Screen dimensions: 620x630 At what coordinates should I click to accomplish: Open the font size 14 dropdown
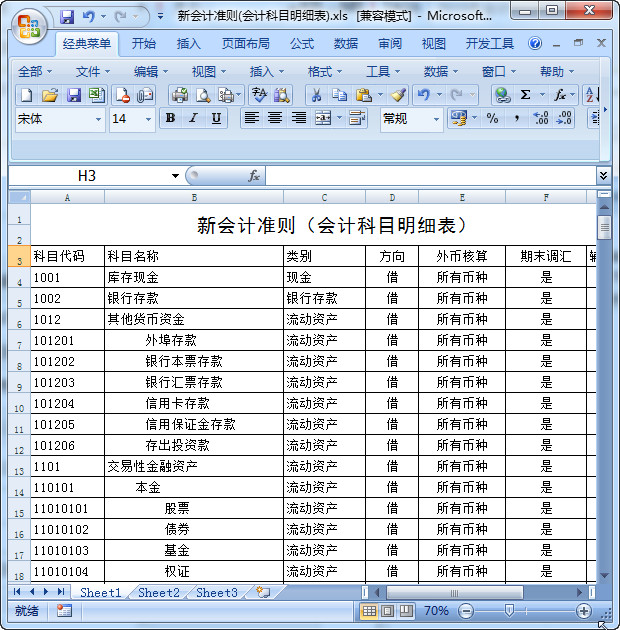148,119
